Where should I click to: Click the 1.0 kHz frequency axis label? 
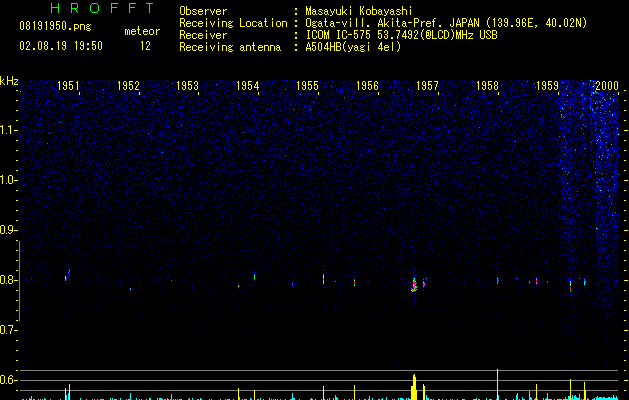(8, 180)
